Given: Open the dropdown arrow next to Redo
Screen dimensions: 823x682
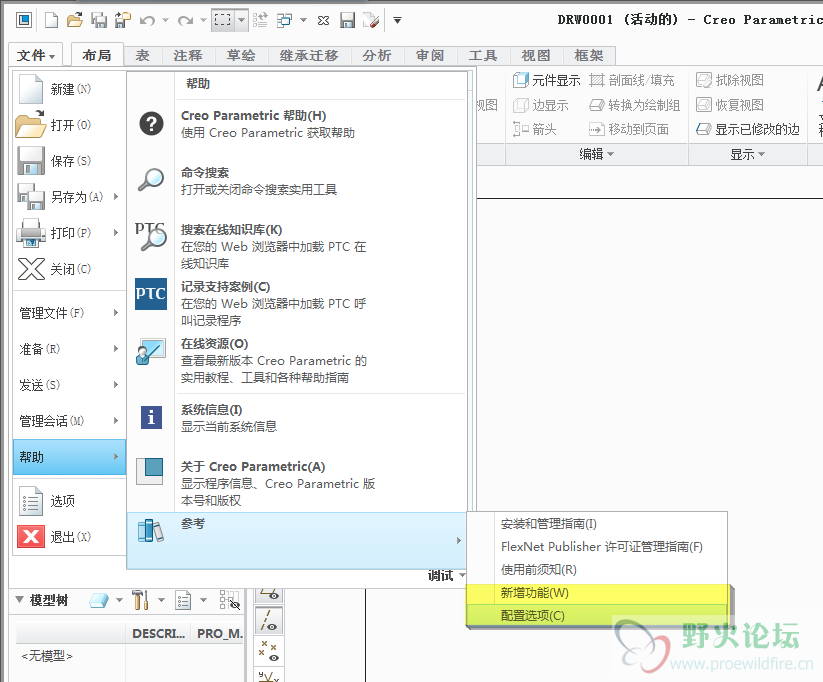Looking at the screenshot, I should point(203,20).
